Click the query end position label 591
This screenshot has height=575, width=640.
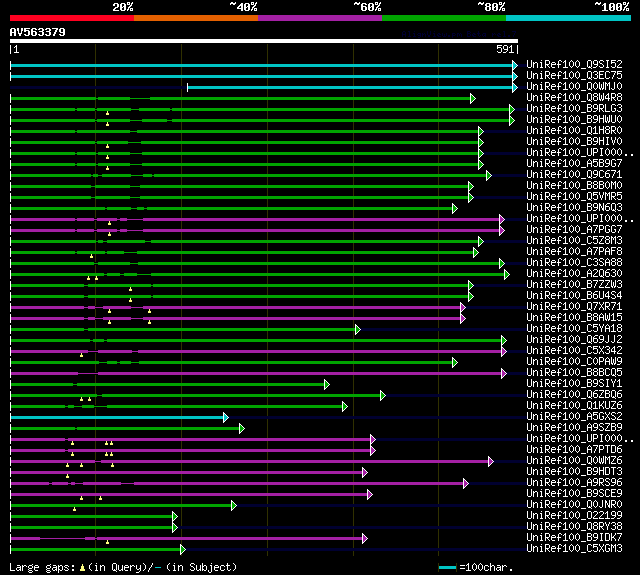tap(505, 49)
